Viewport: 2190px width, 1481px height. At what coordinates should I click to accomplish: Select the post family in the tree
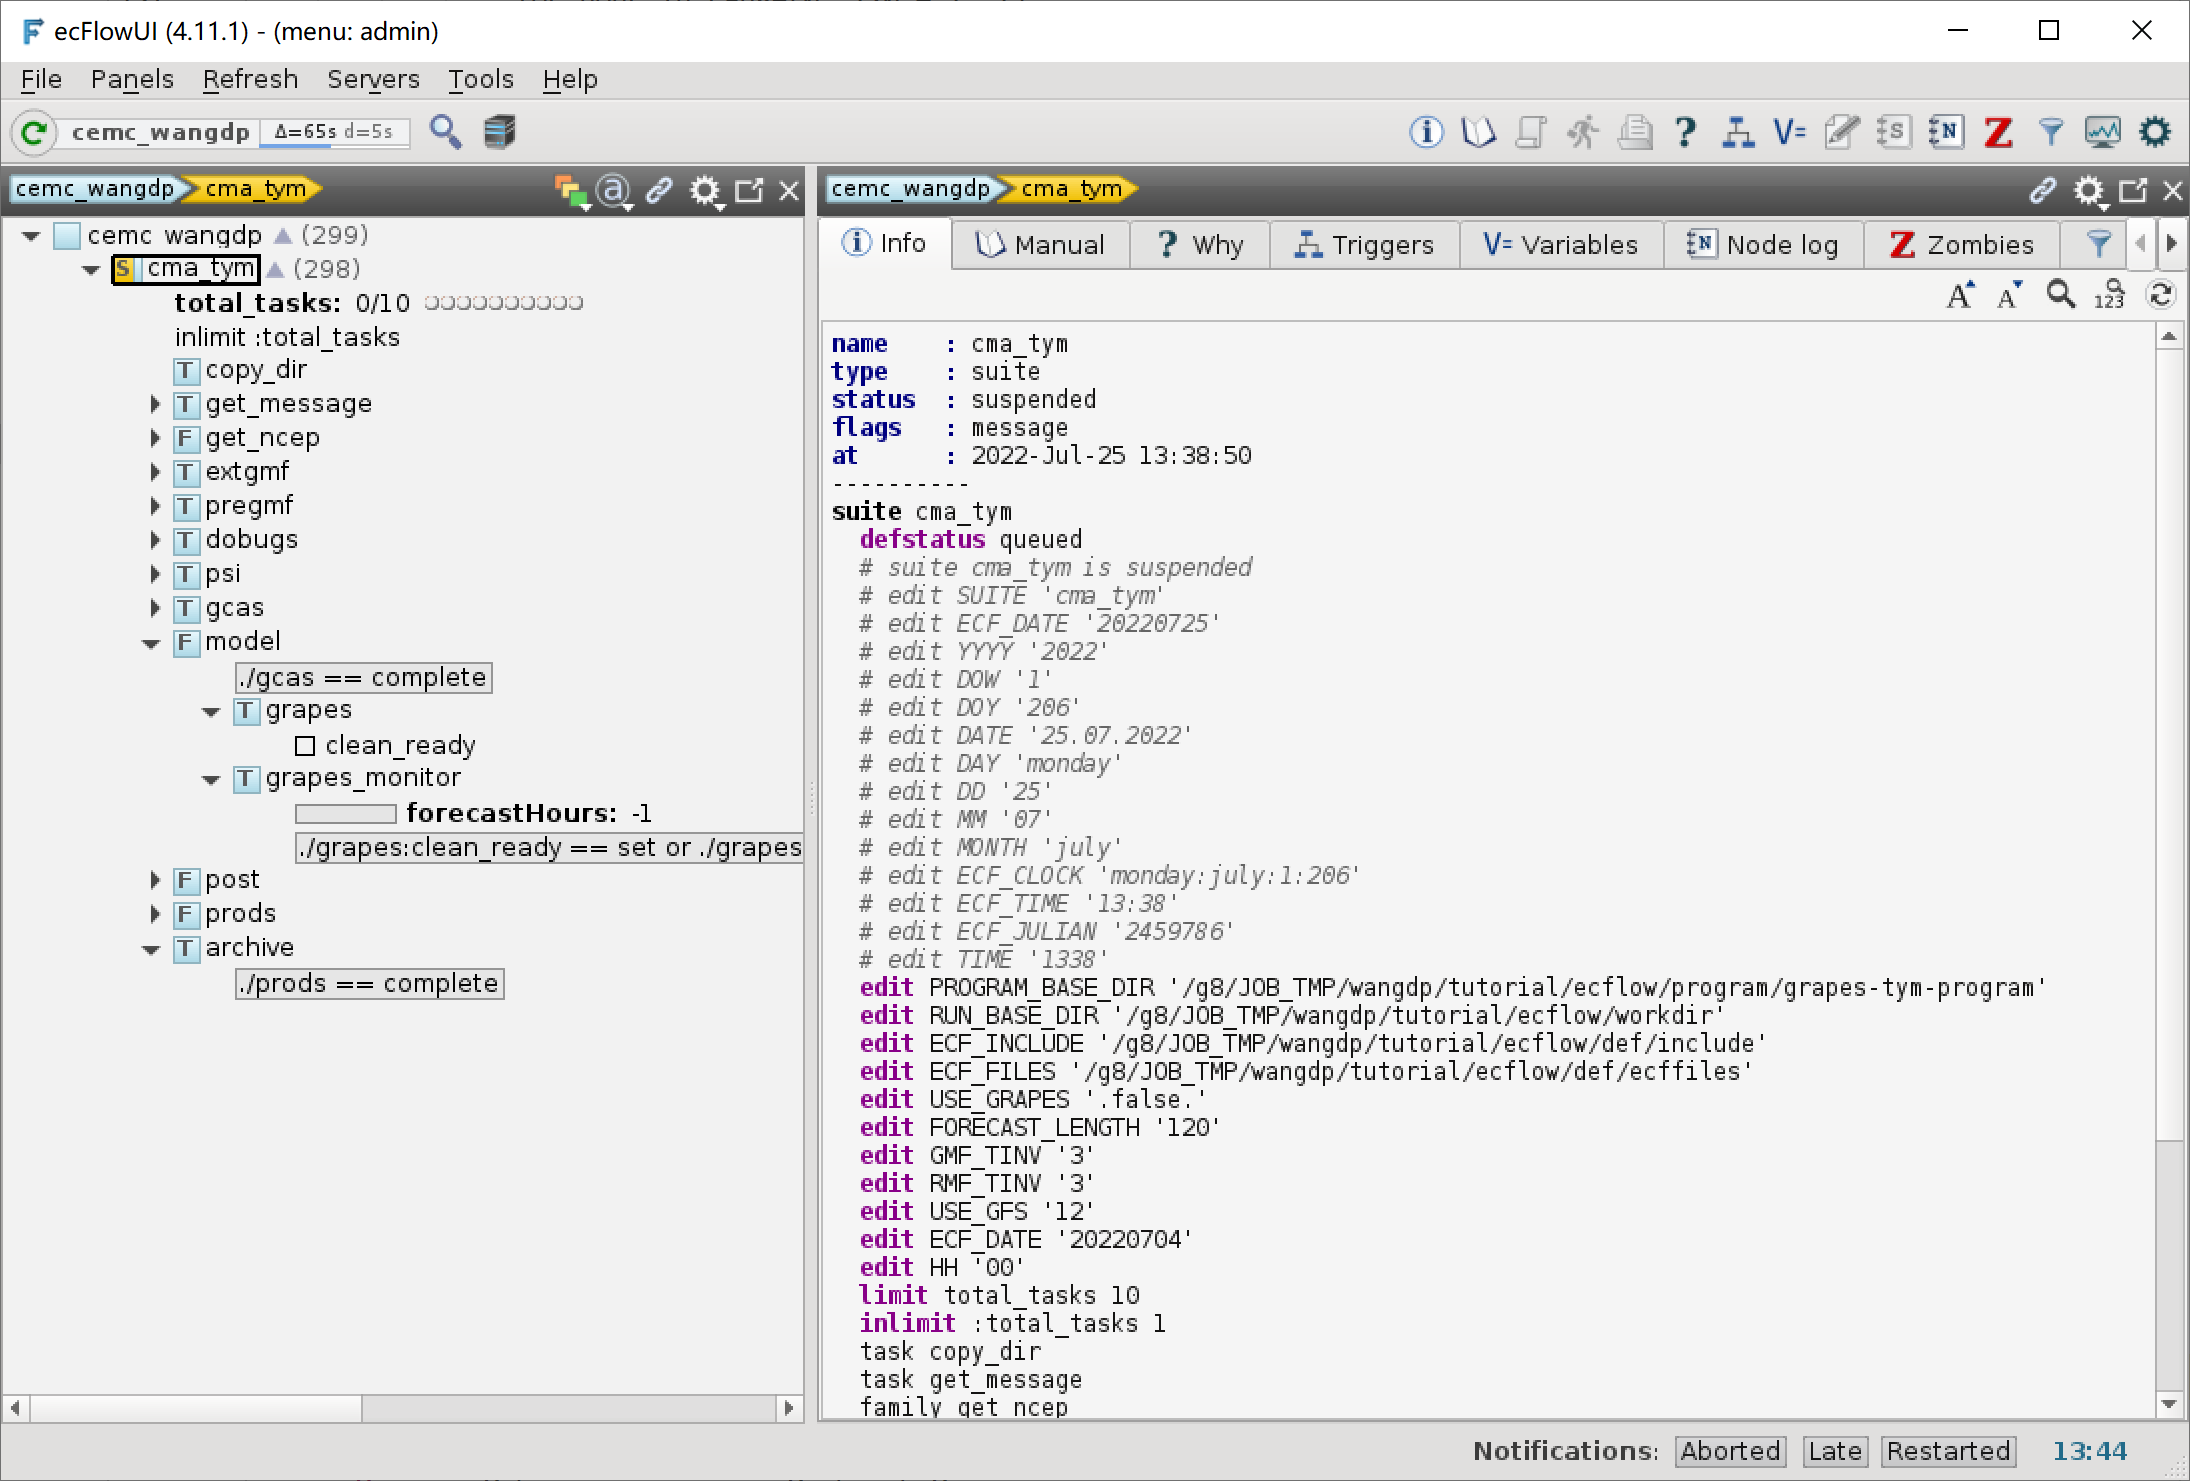tap(217, 881)
